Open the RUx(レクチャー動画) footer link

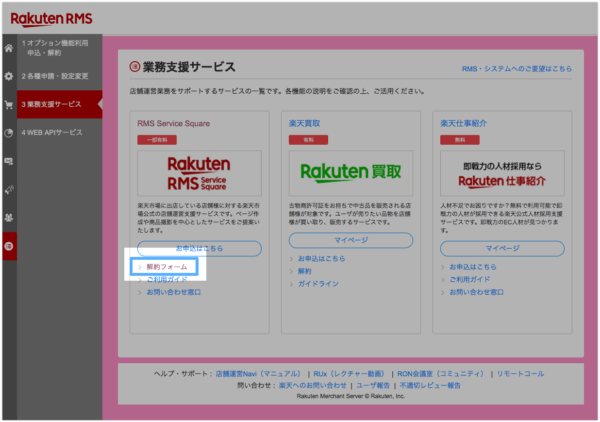click(x=349, y=373)
